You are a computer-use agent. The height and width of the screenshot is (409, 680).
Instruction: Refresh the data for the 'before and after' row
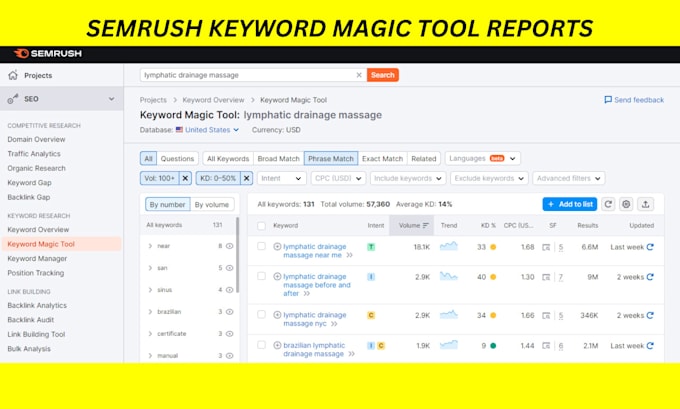coord(650,277)
